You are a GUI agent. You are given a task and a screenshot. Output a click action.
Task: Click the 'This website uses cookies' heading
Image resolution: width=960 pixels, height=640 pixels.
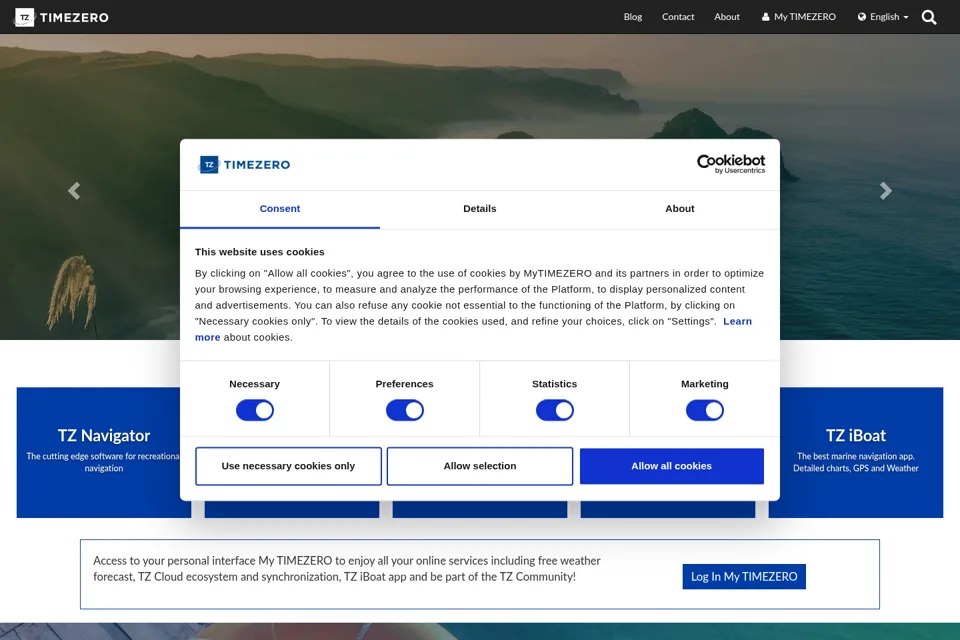click(260, 252)
